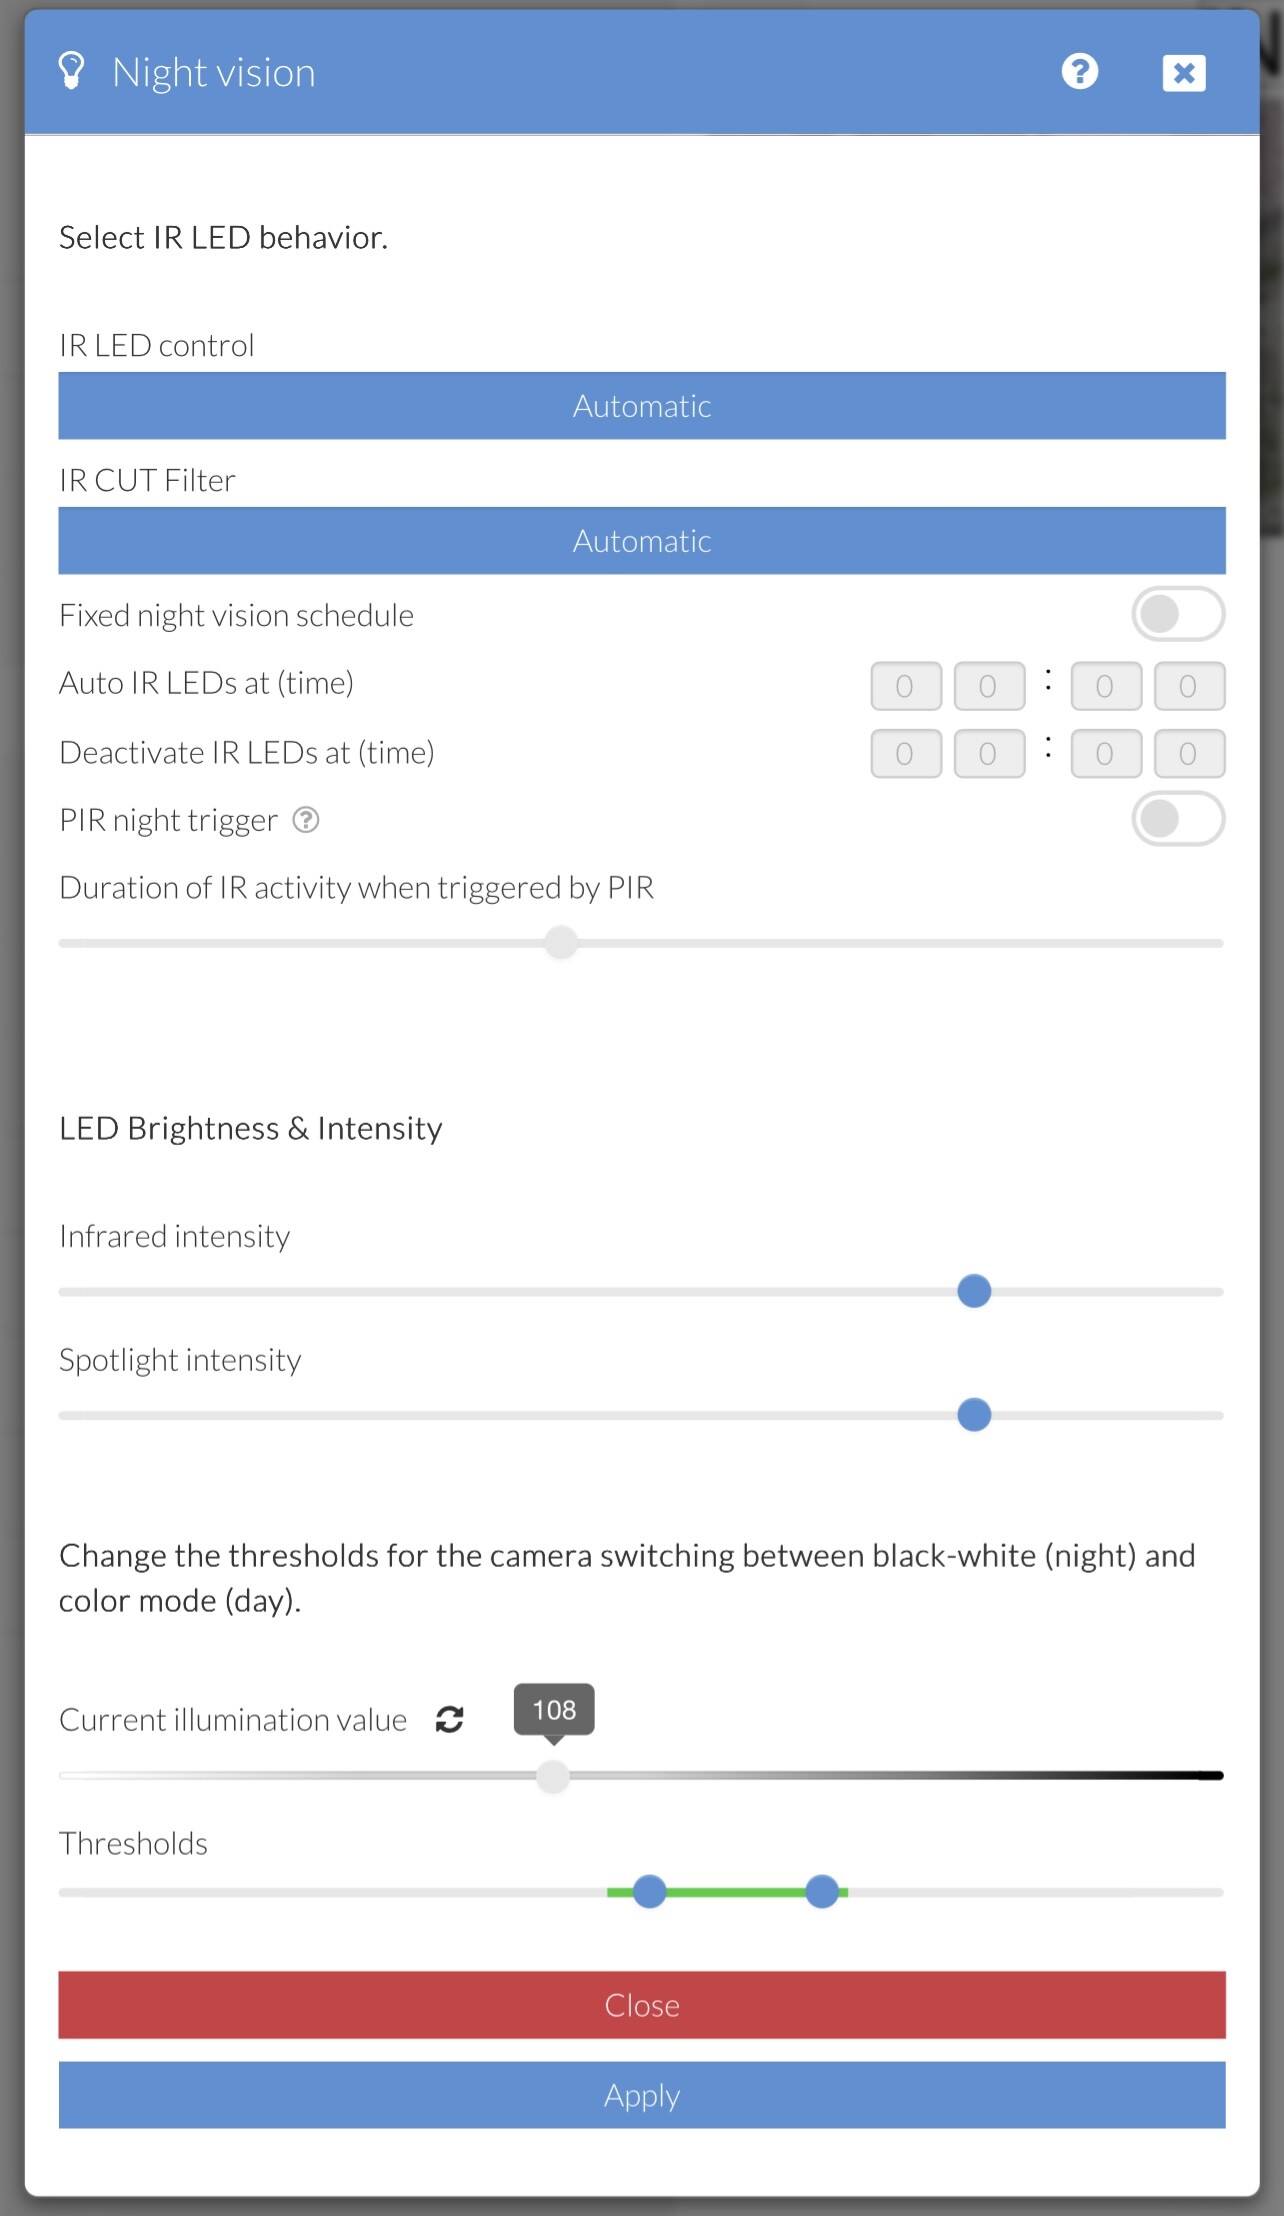The height and width of the screenshot is (2216, 1284).
Task: Click the left Thresholds slider handle
Action: coord(650,1891)
